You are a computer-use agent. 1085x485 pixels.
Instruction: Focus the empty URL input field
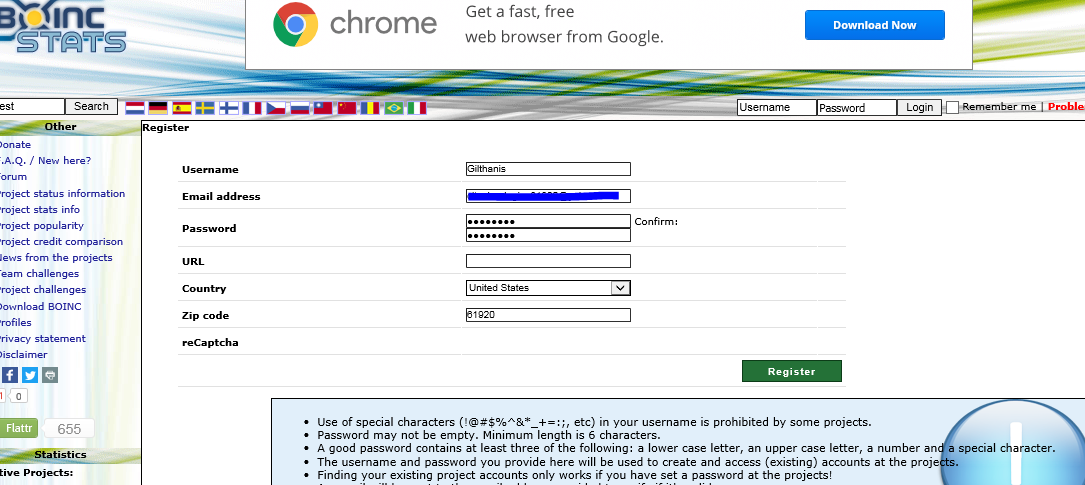click(x=548, y=261)
